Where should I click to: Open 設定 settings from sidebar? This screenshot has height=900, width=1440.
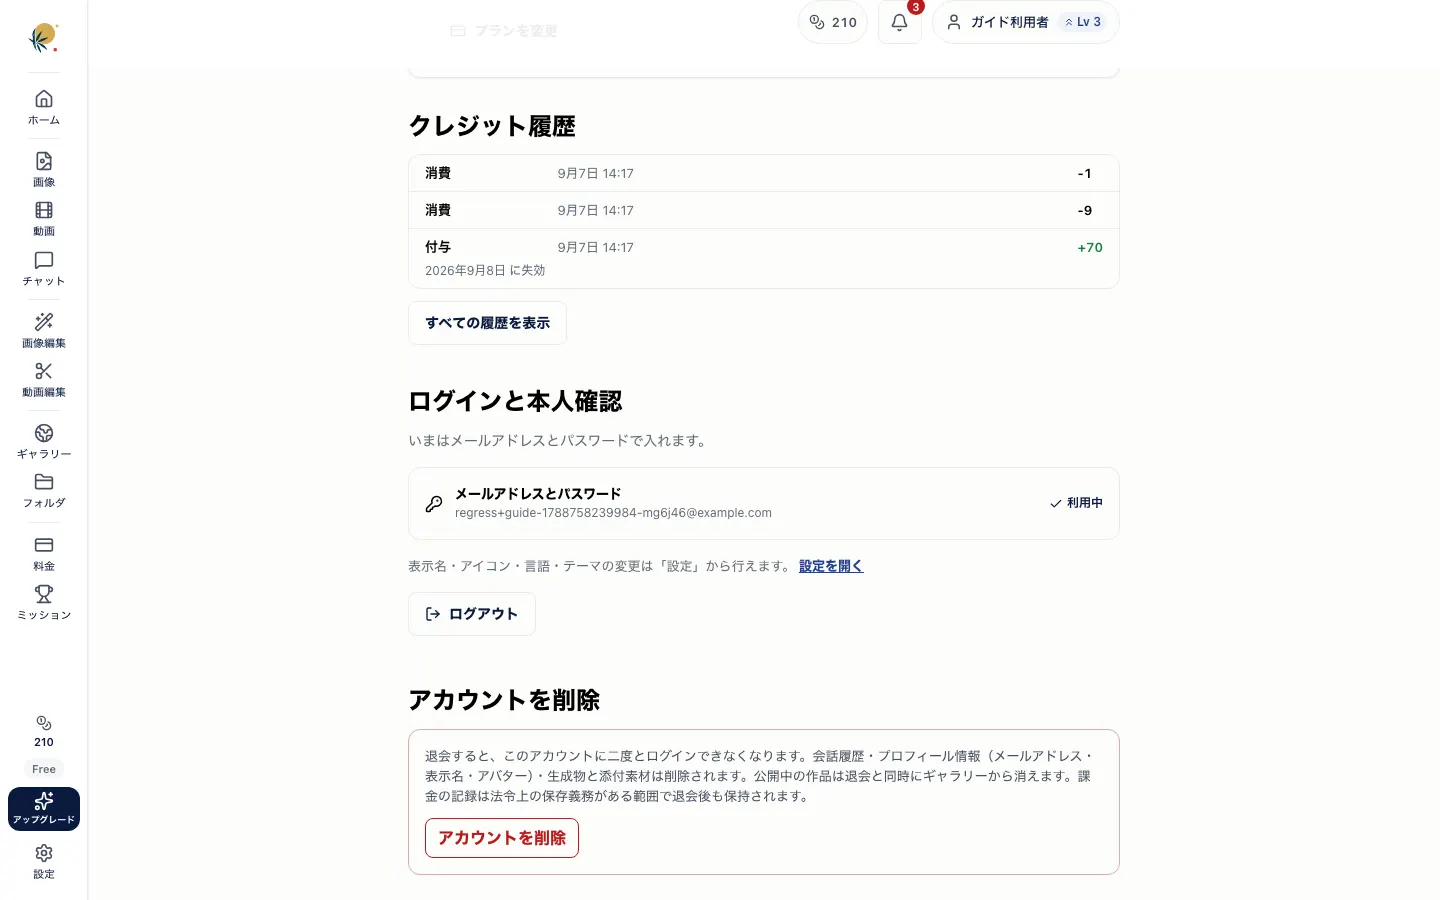(44, 861)
